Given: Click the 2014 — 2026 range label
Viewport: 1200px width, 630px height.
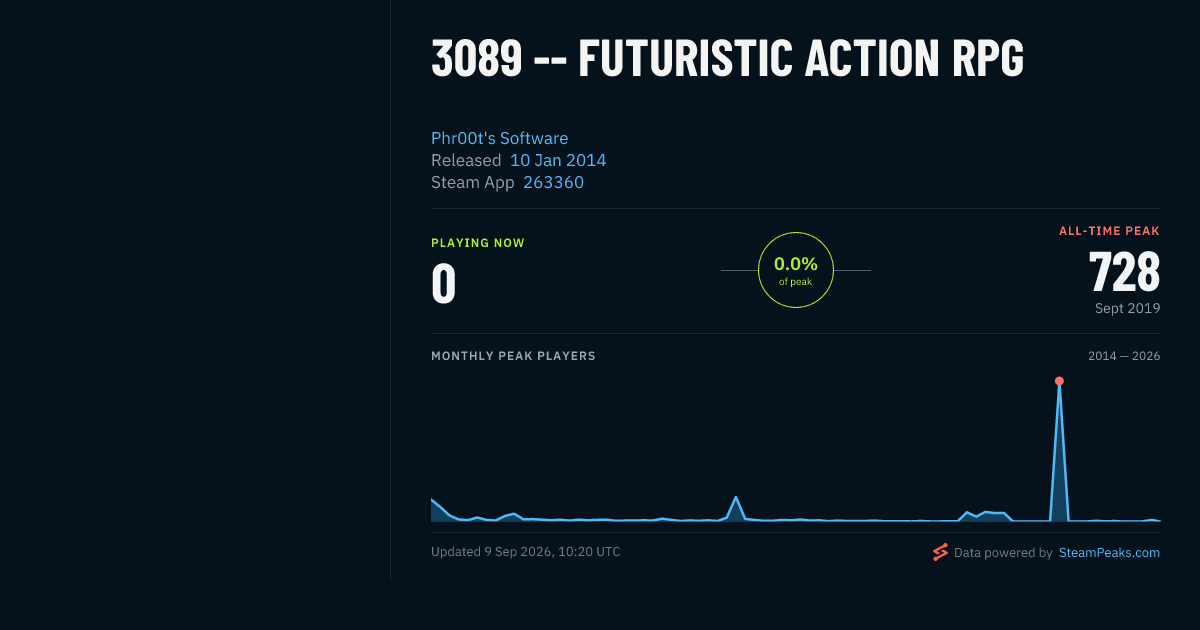Looking at the screenshot, I should 1124,356.
